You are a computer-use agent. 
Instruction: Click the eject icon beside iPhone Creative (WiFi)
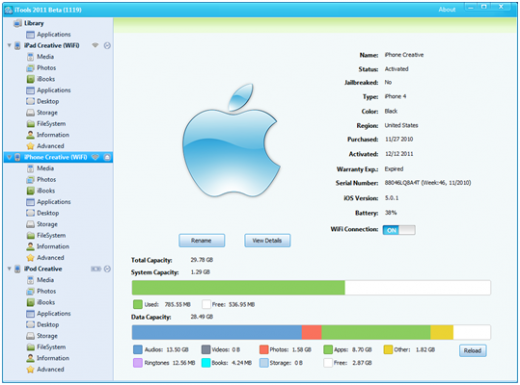pyautogui.click(x=107, y=157)
